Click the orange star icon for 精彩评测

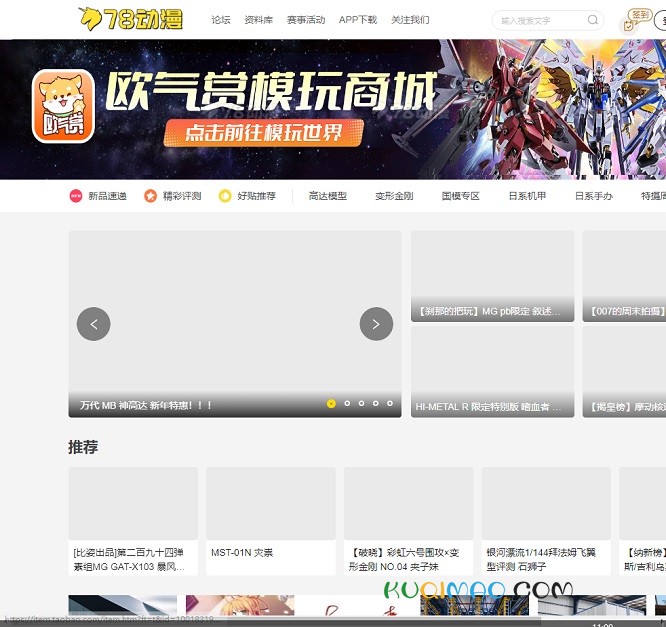coord(150,196)
